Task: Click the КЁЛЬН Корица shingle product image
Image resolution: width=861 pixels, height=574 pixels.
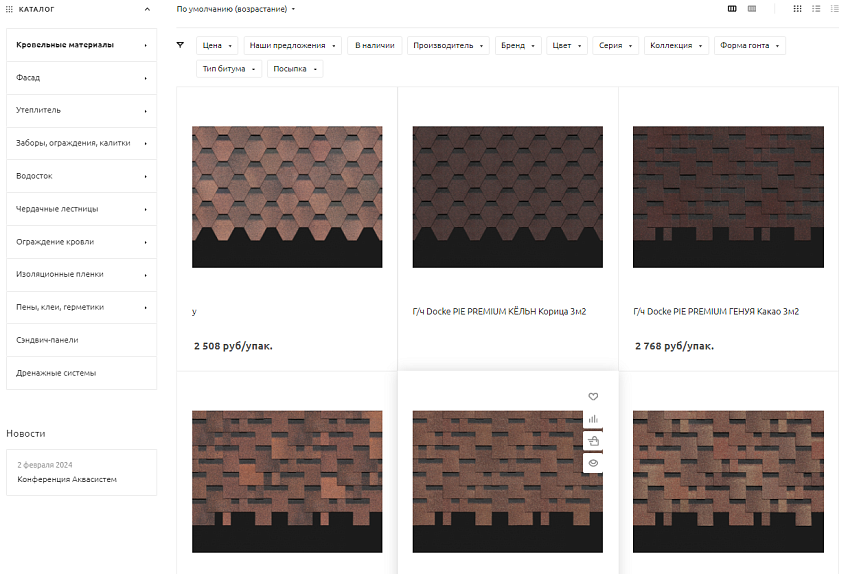Action: coord(507,197)
